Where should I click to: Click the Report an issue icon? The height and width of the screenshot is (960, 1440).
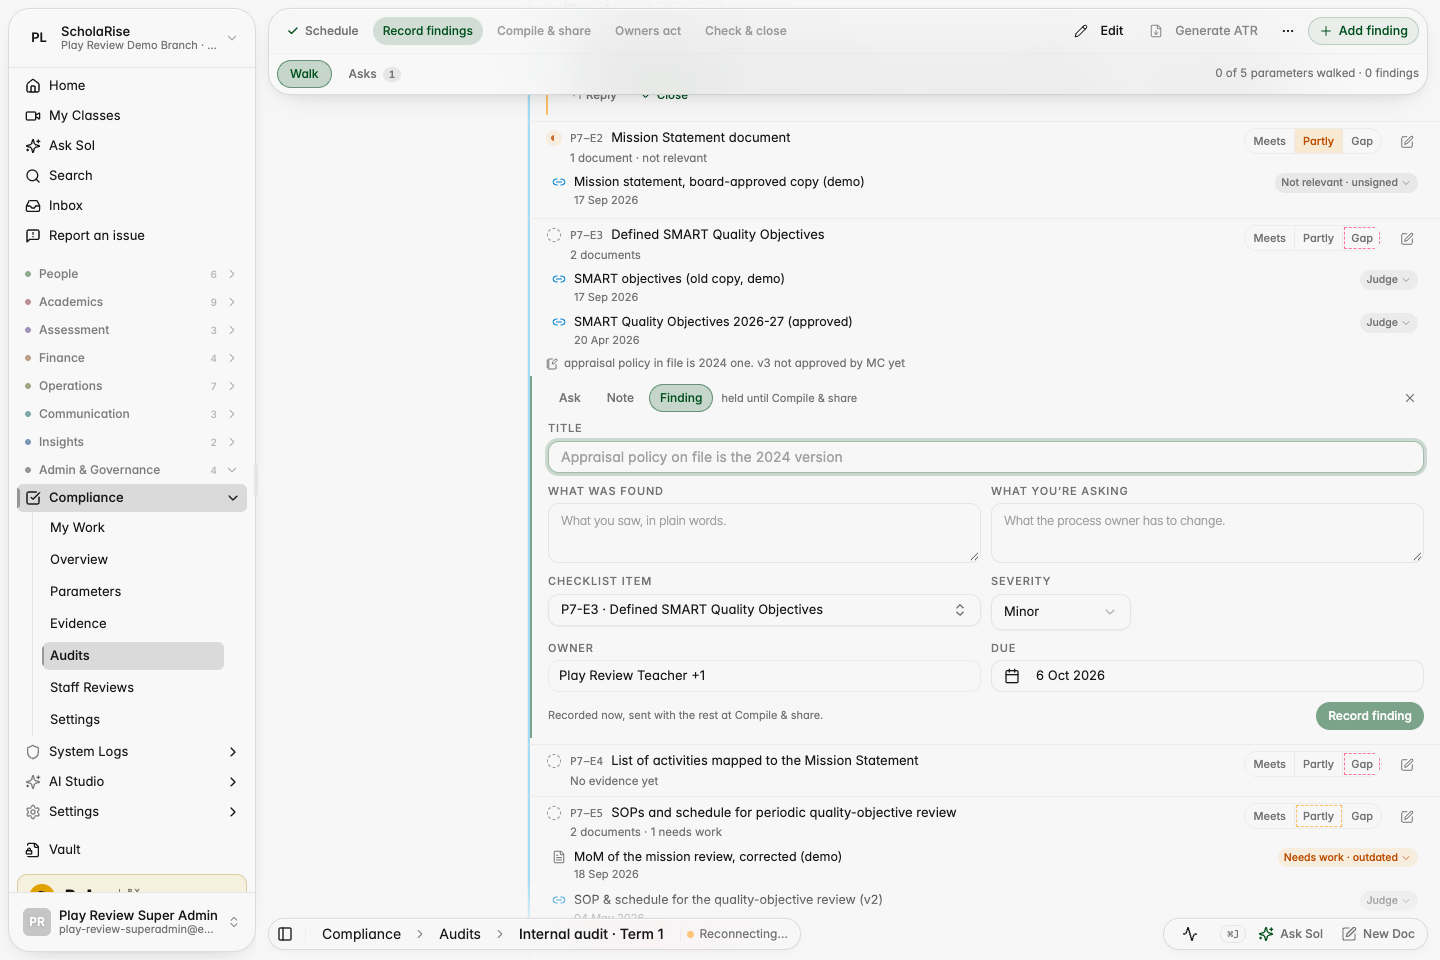point(33,236)
